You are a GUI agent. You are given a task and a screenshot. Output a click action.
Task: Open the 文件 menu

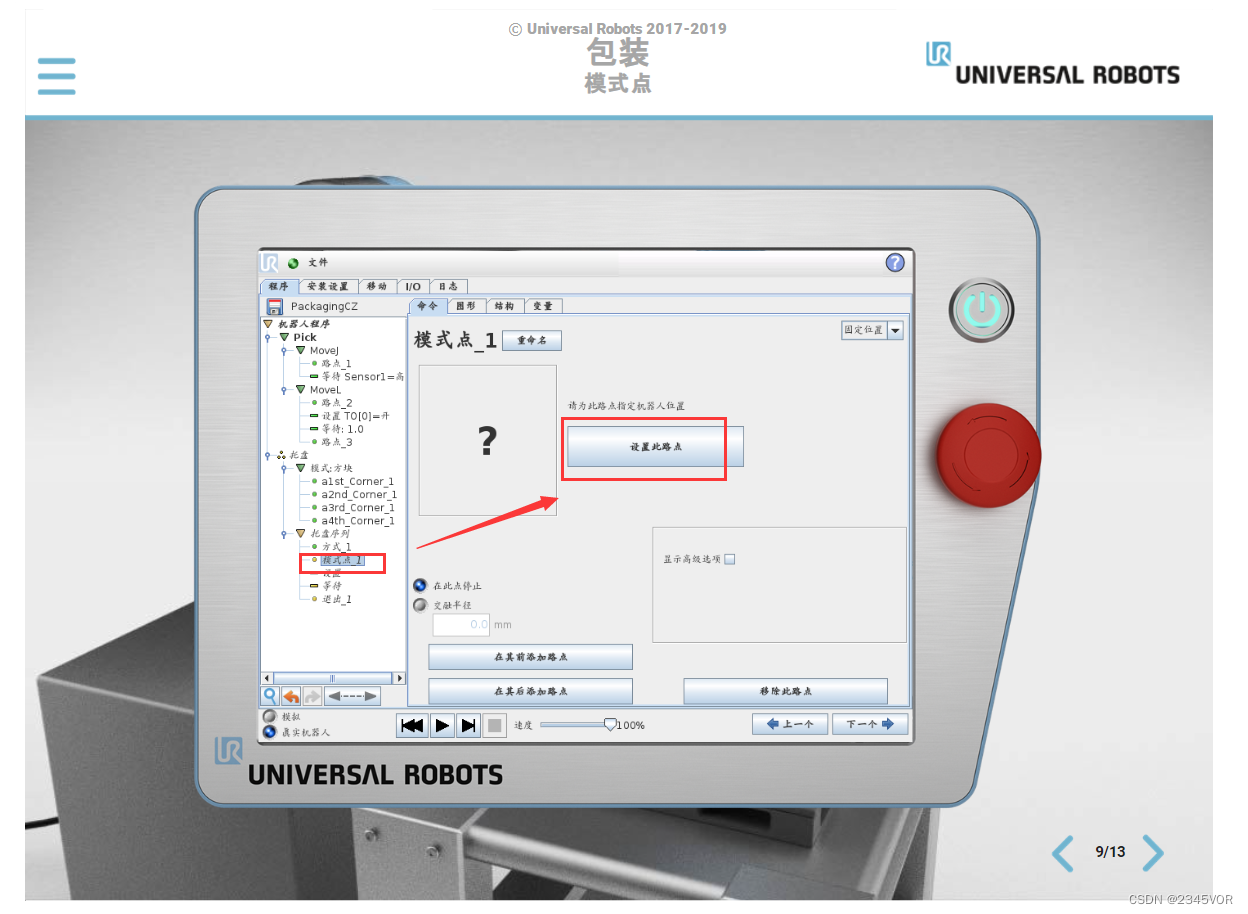[x=318, y=263]
